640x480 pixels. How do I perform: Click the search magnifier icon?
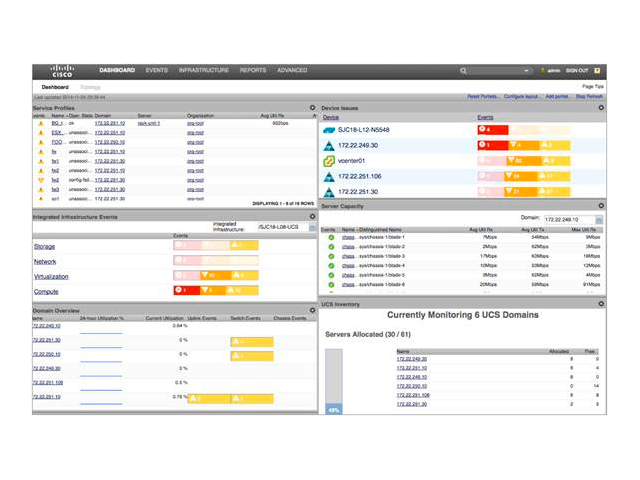tap(463, 71)
